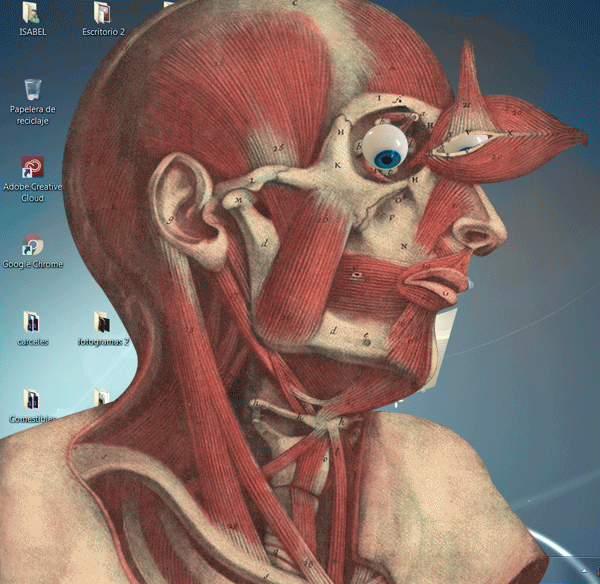This screenshot has width=600, height=584.
Task: Select the Adobe Creative Cloud shortcut
Action: (x=33, y=167)
